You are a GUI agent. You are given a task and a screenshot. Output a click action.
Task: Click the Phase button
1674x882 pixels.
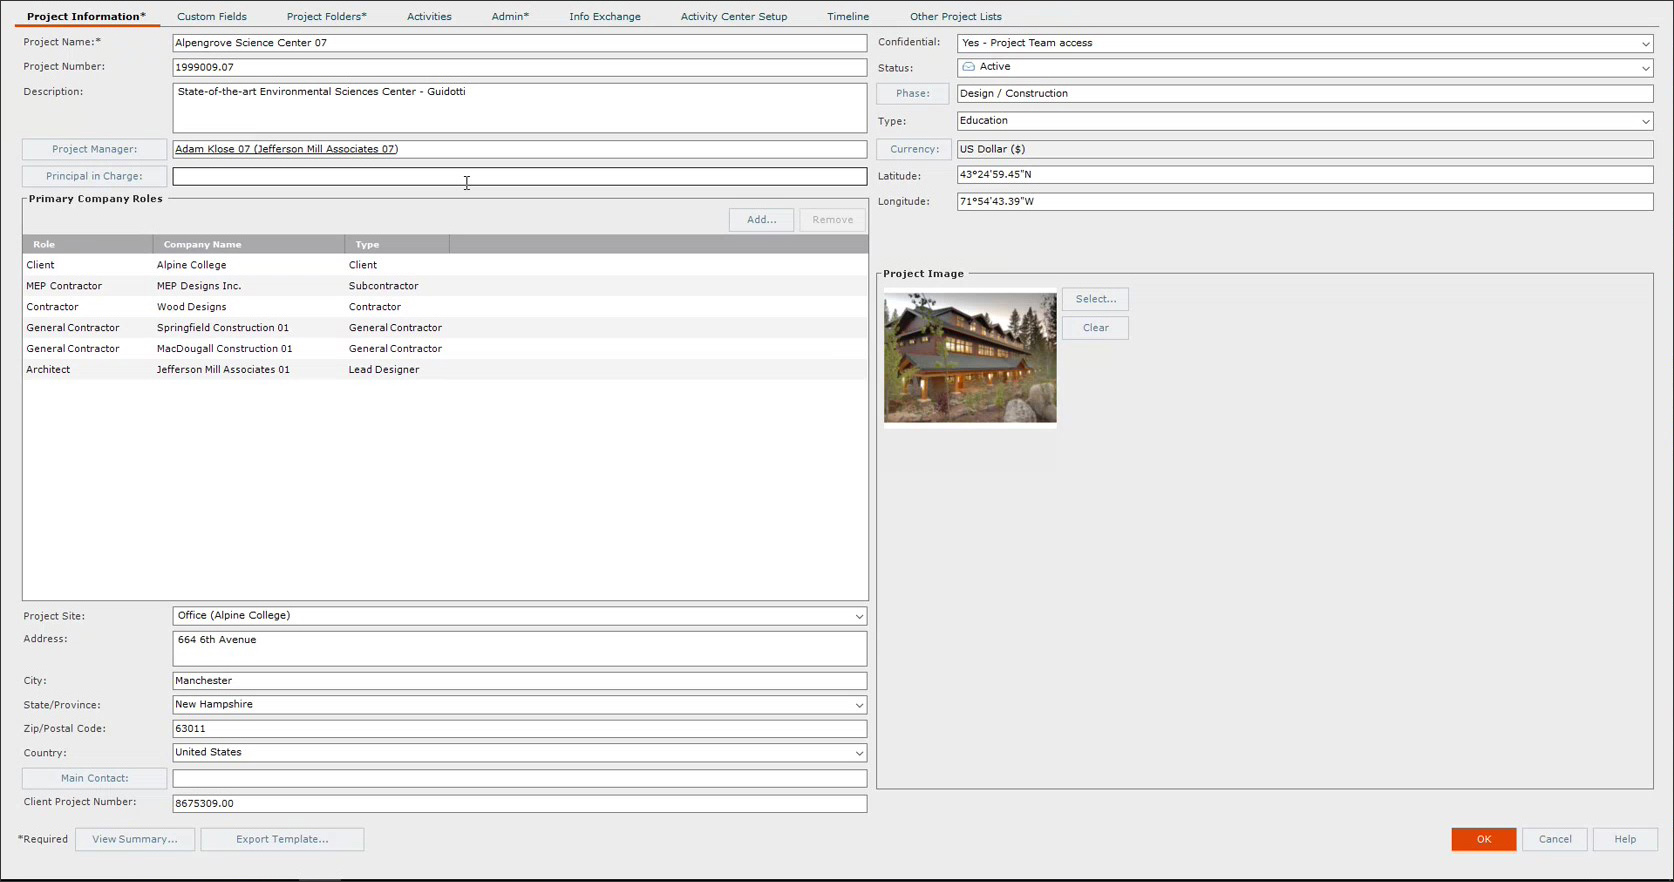coord(912,93)
